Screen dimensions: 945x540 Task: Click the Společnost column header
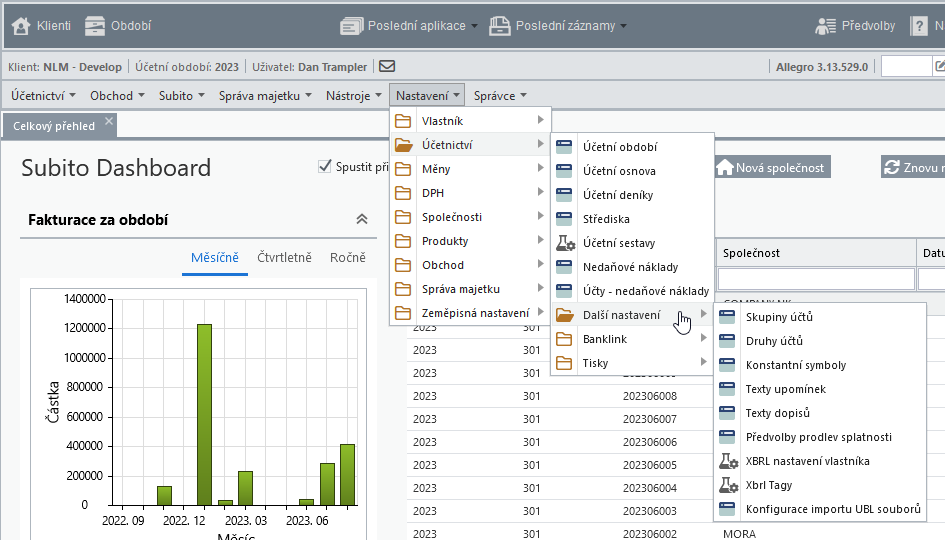[816, 253]
